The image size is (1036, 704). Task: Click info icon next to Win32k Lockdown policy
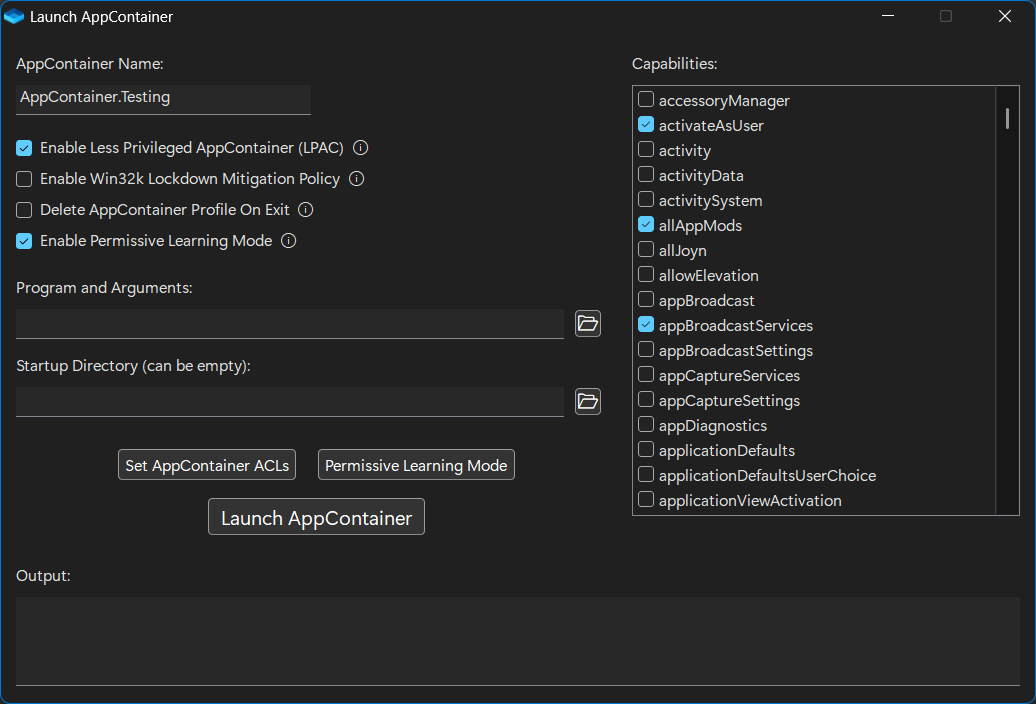356,179
